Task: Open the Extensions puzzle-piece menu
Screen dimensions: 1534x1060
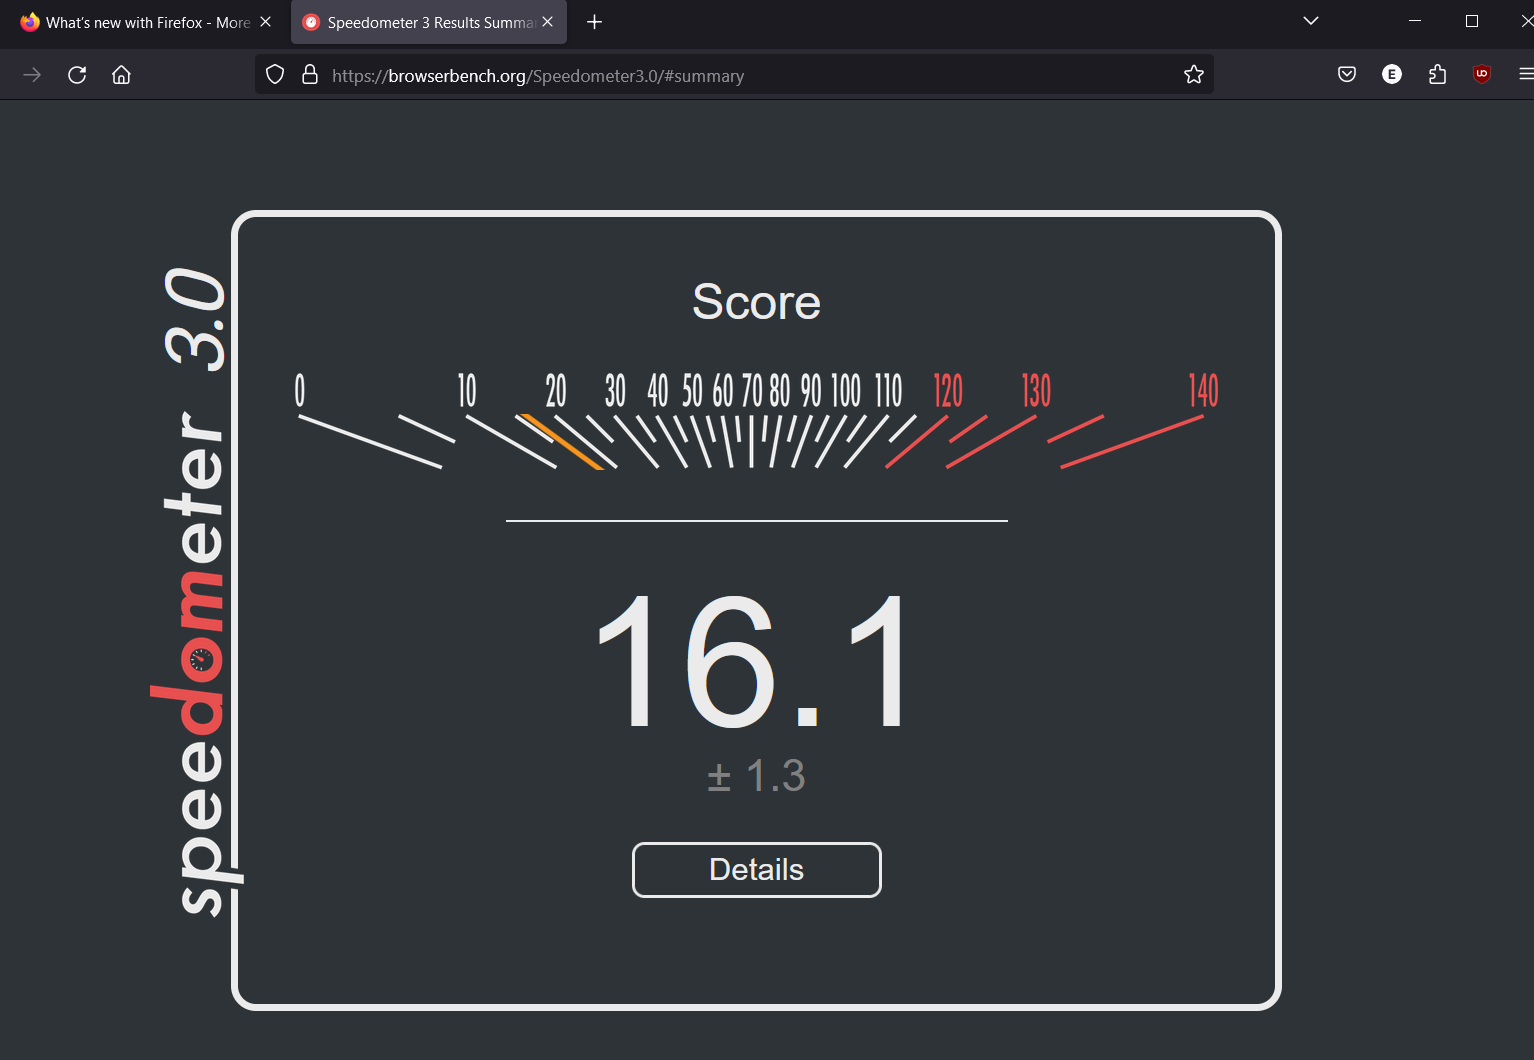Action: tap(1437, 74)
